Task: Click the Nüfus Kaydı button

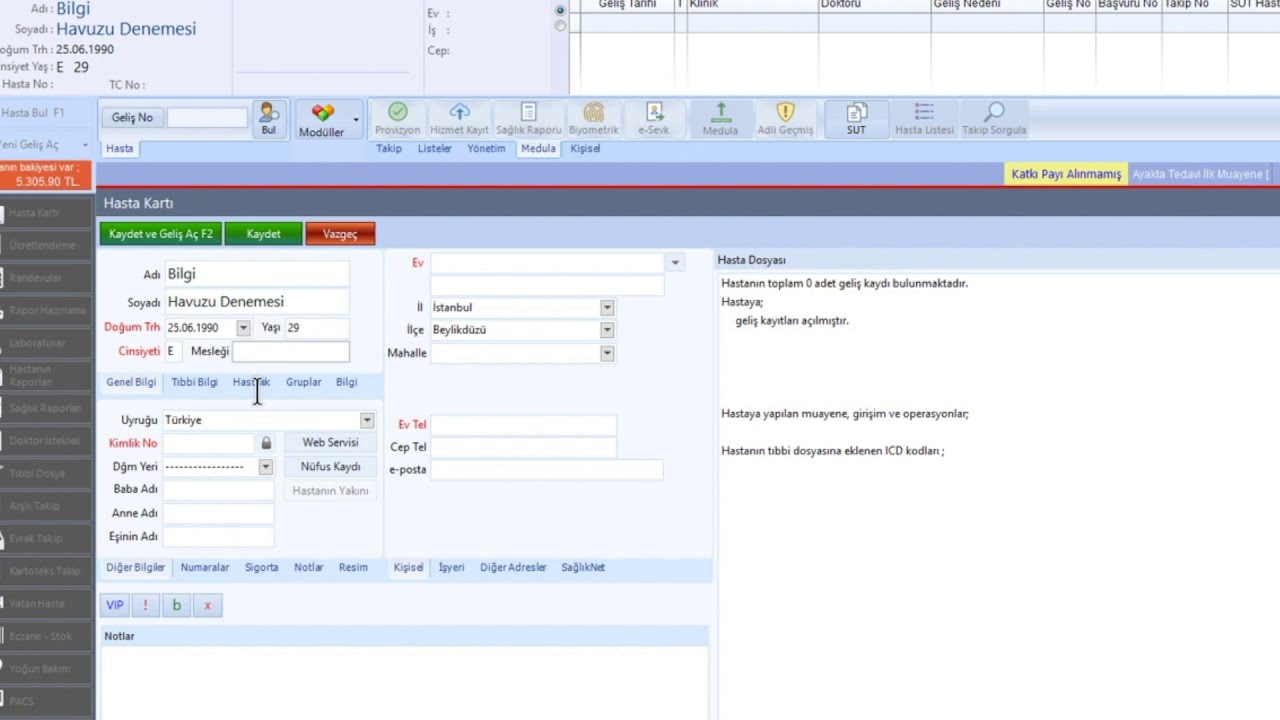Action: click(x=330, y=467)
